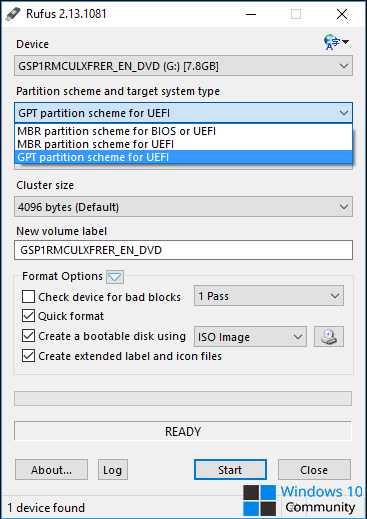Click the '1 device found' status text
The width and height of the screenshot is (367, 519).
coord(46,508)
